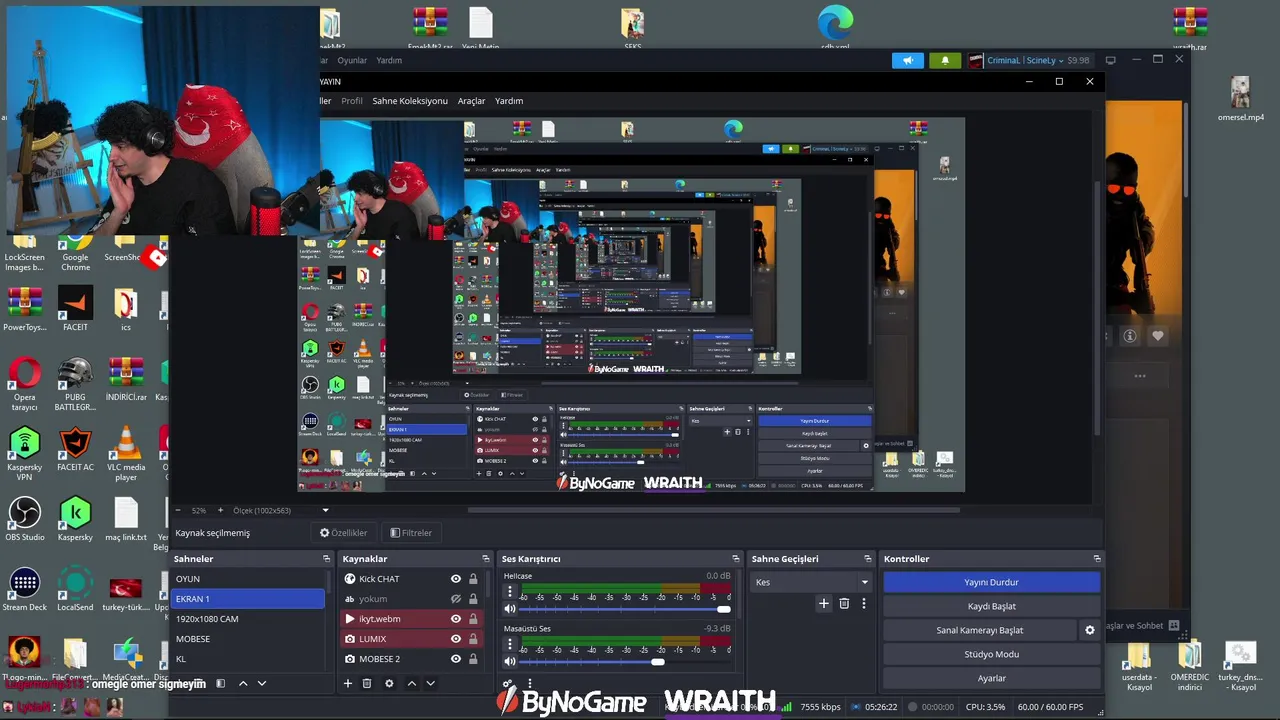Undock the Sahne Geçişleri panel
Screen dimensions: 1280x720
[868, 559]
